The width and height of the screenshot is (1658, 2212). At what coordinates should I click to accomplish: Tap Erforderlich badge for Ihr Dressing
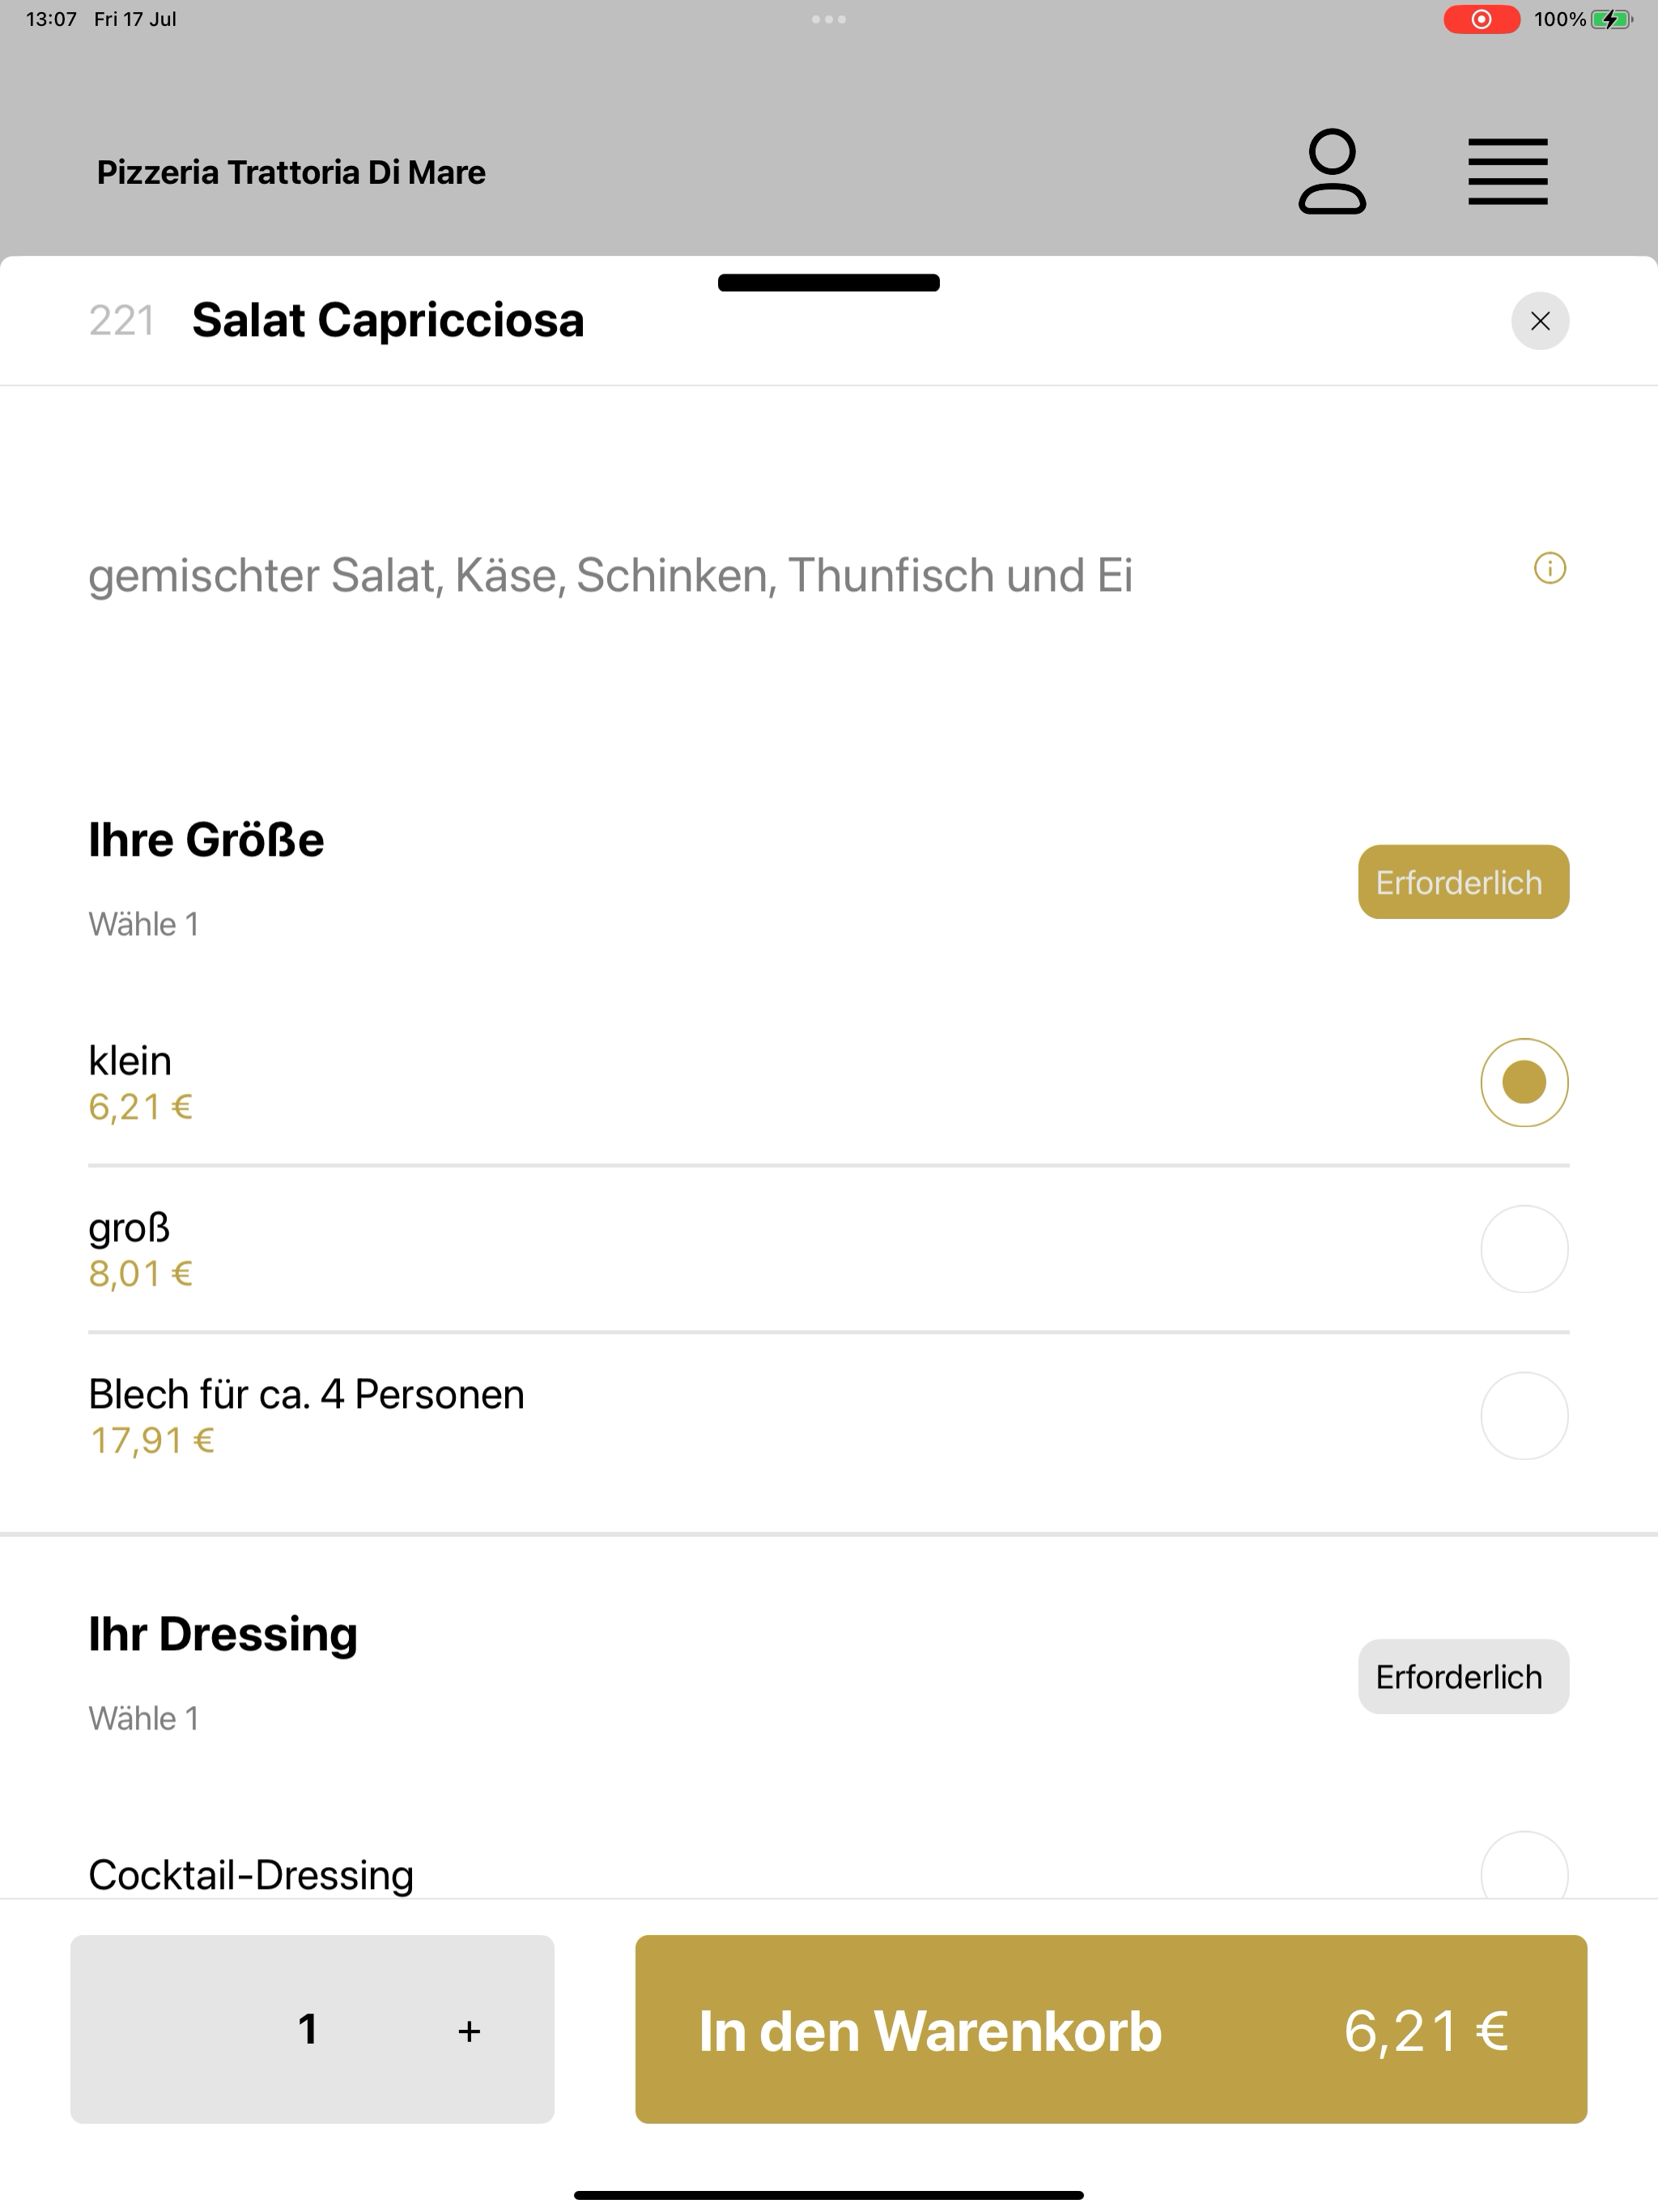click(x=1463, y=1676)
